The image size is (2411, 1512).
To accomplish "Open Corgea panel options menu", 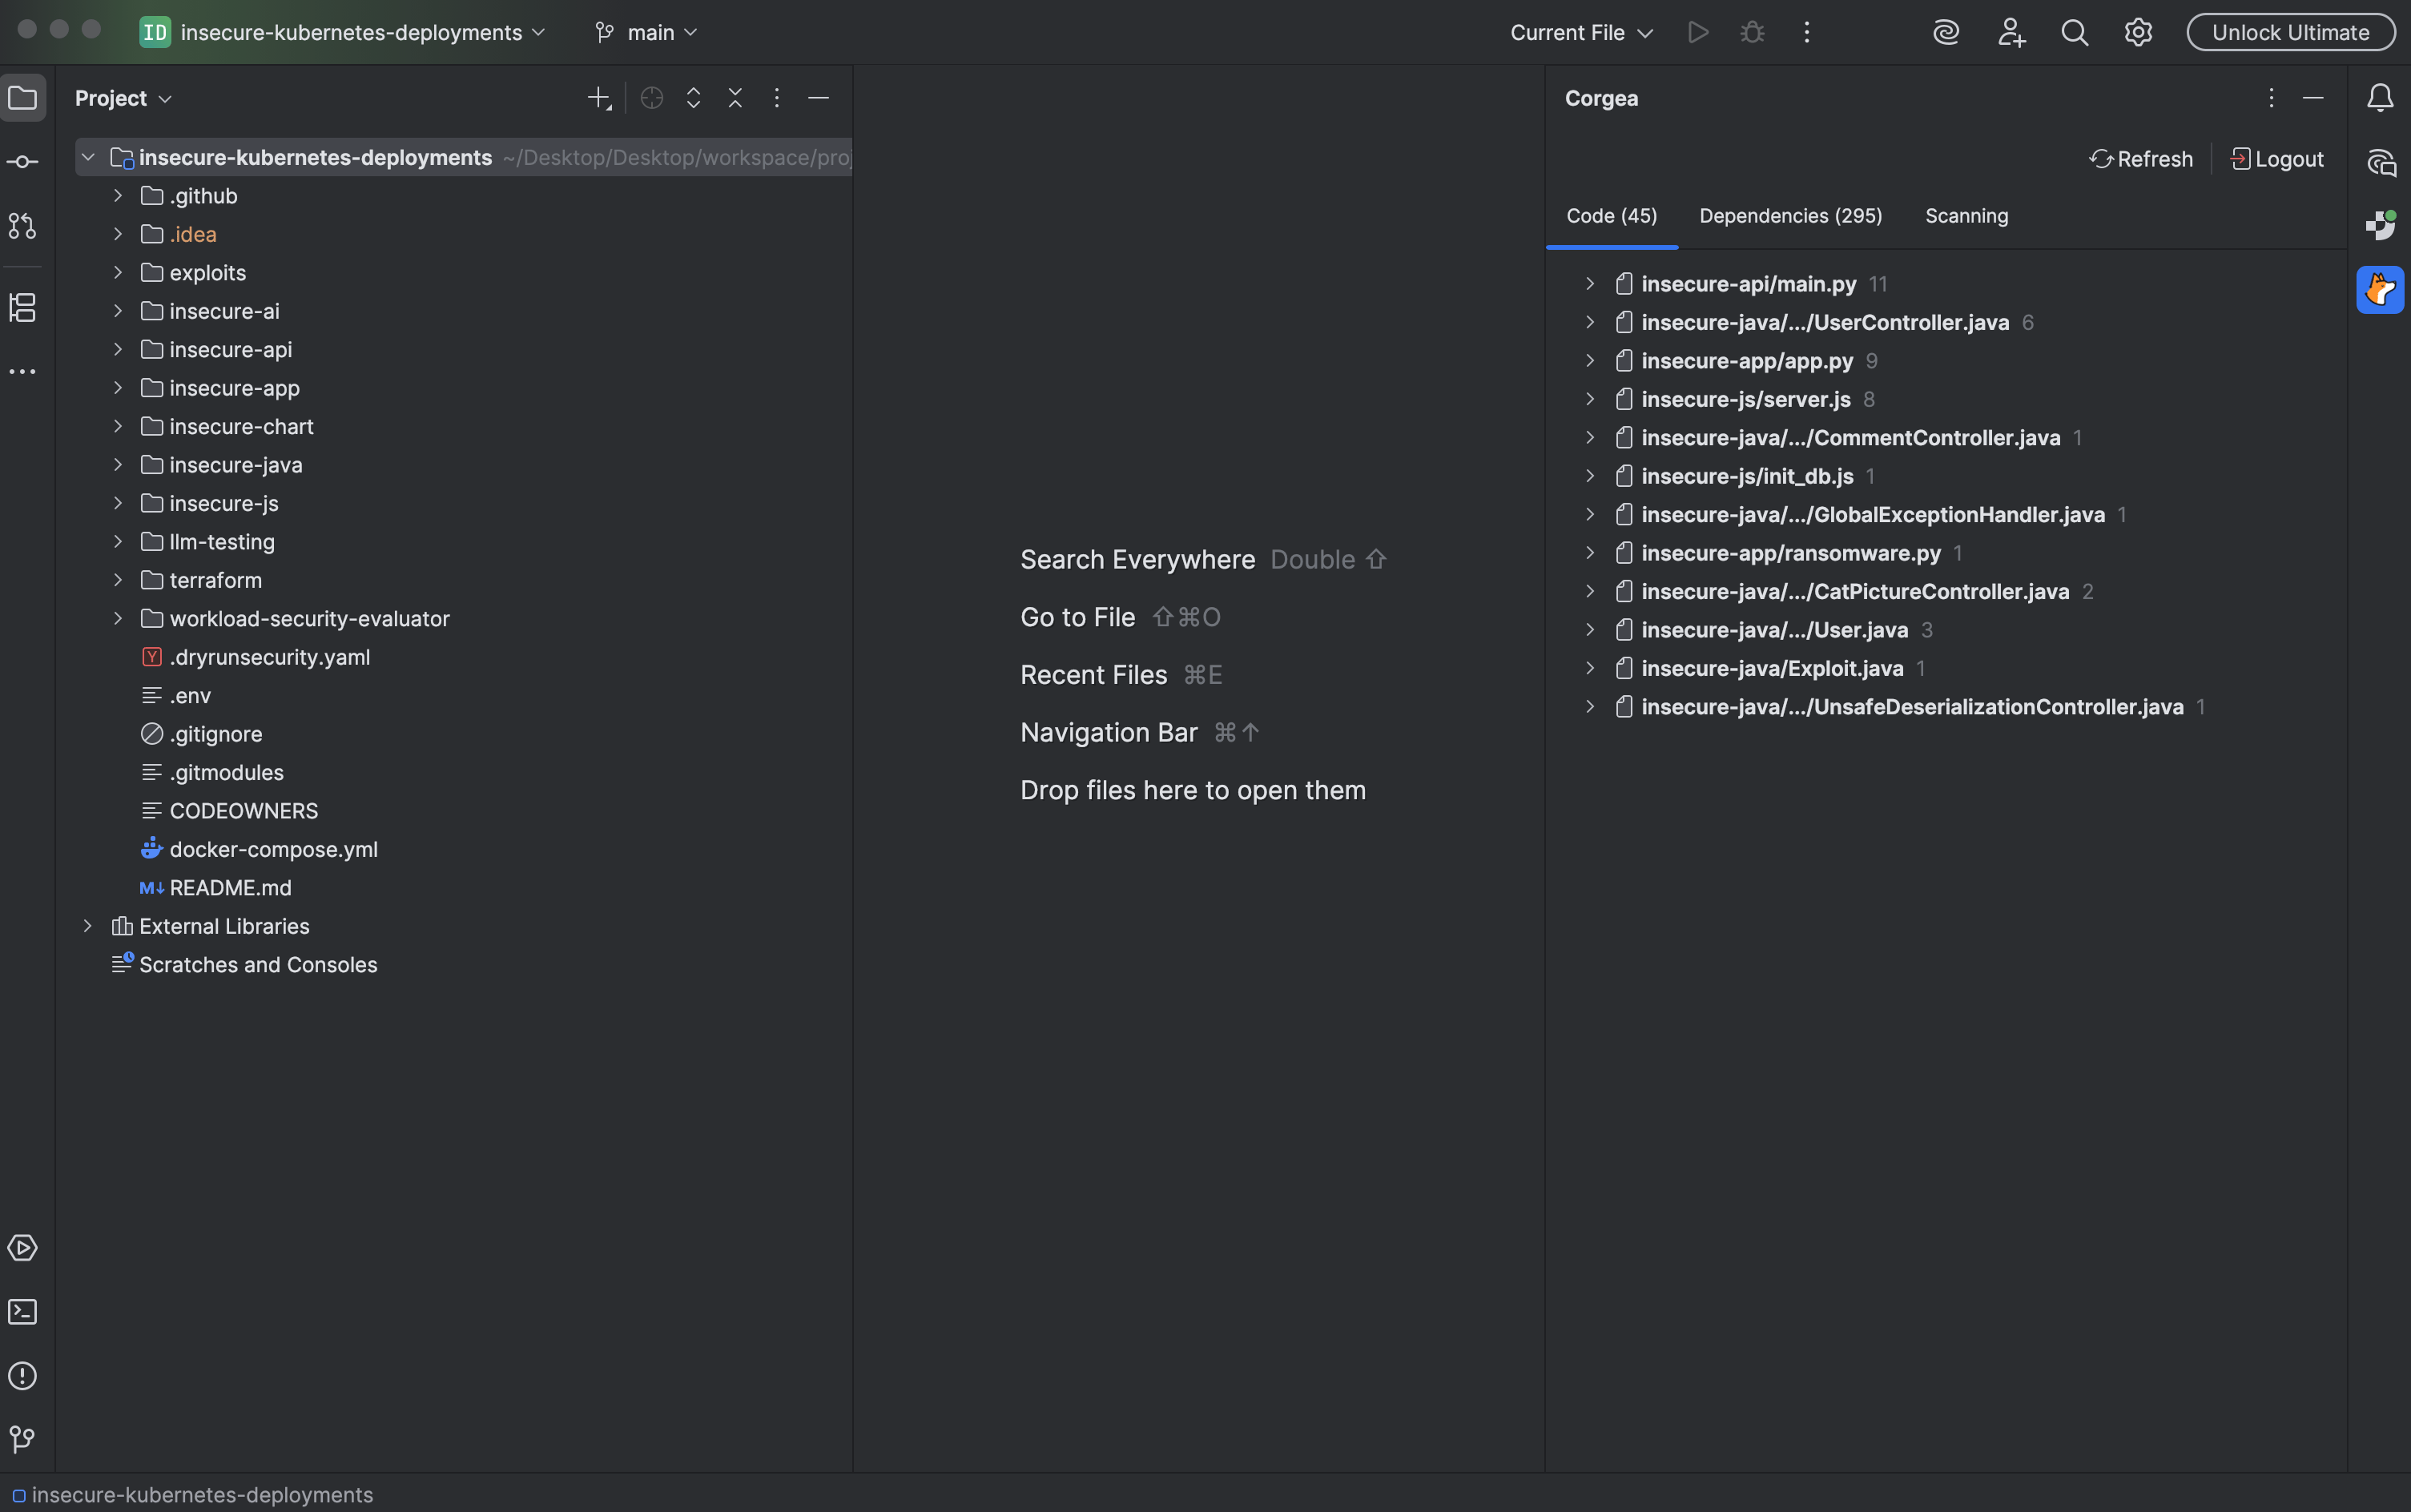I will coord(2271,98).
